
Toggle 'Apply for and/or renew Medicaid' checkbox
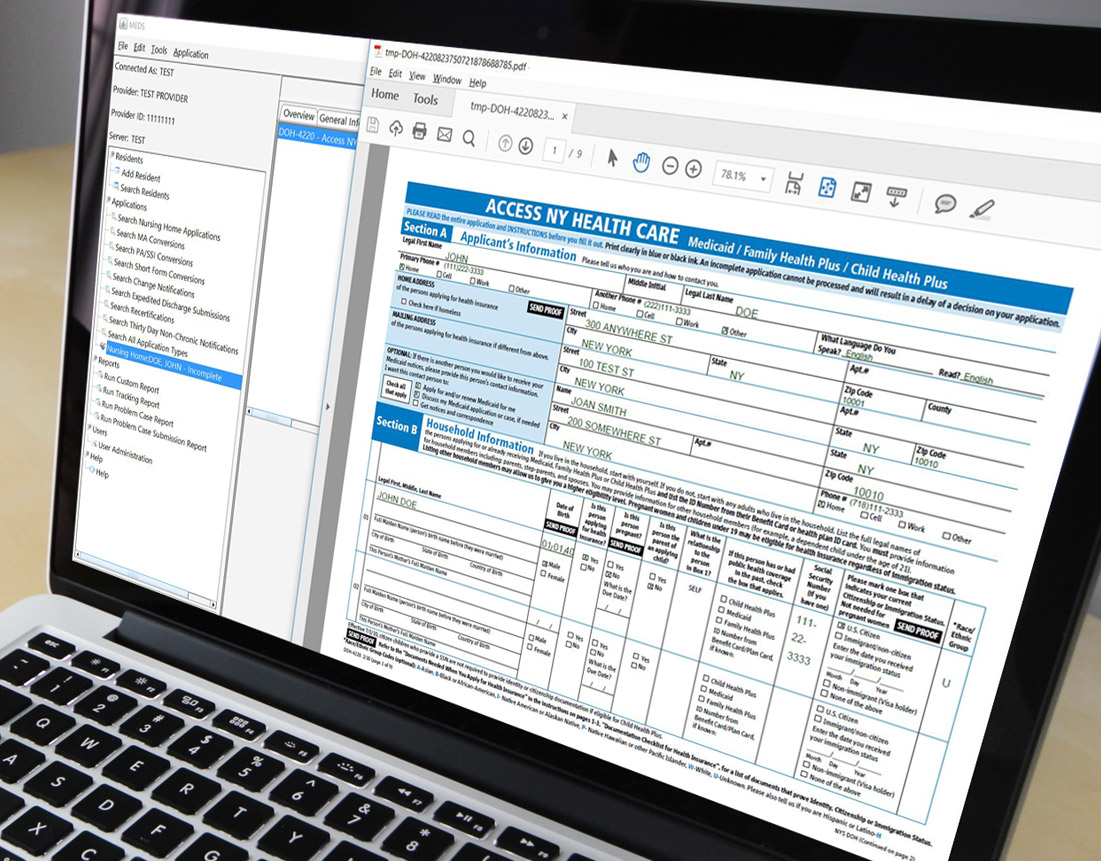pos(418,386)
